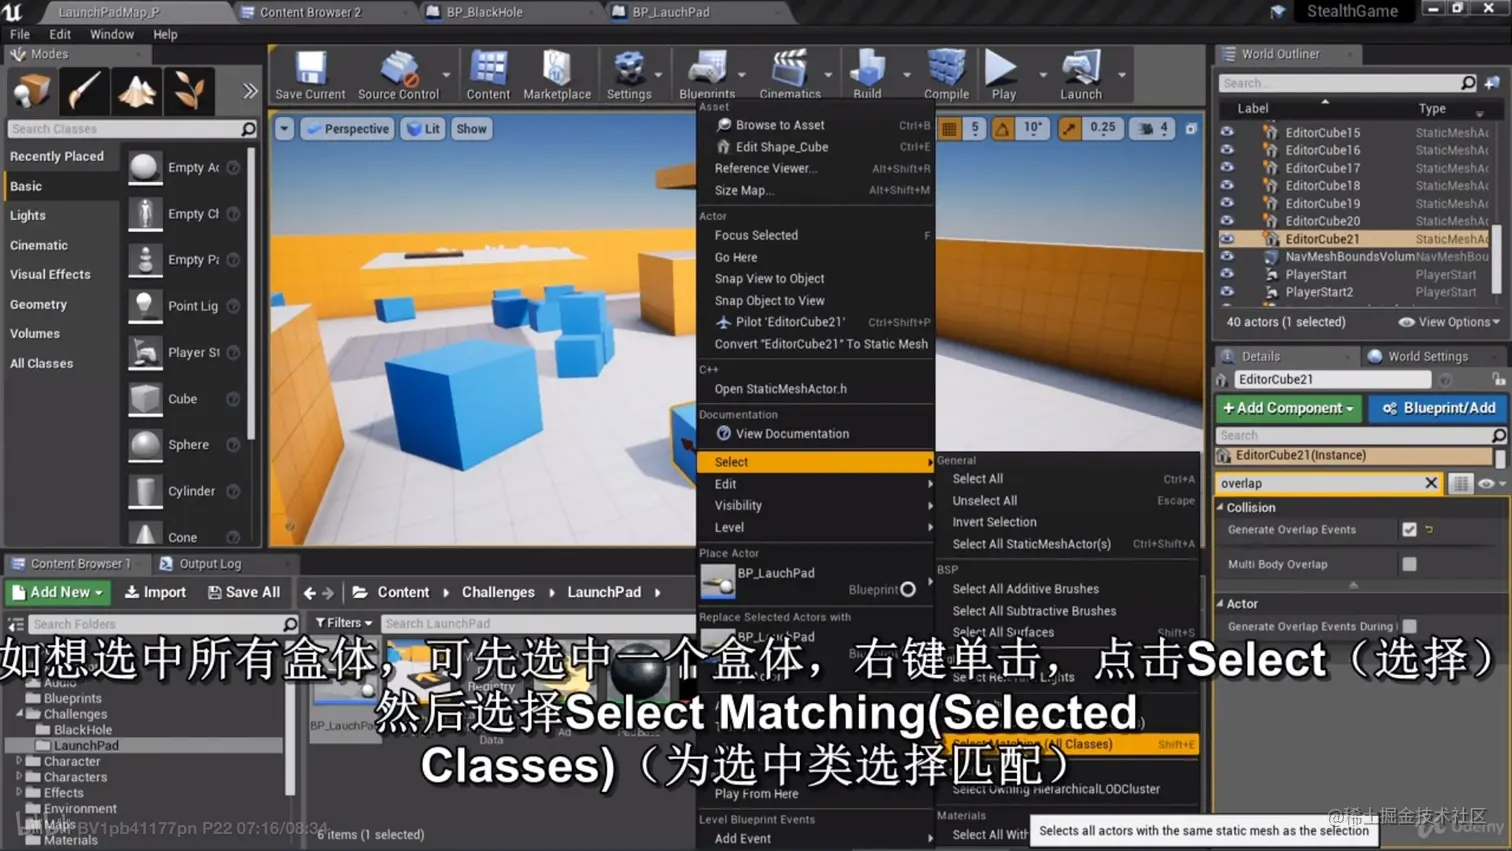Open the Add Component dropdown
This screenshot has height=851, width=1512.
tap(1288, 408)
